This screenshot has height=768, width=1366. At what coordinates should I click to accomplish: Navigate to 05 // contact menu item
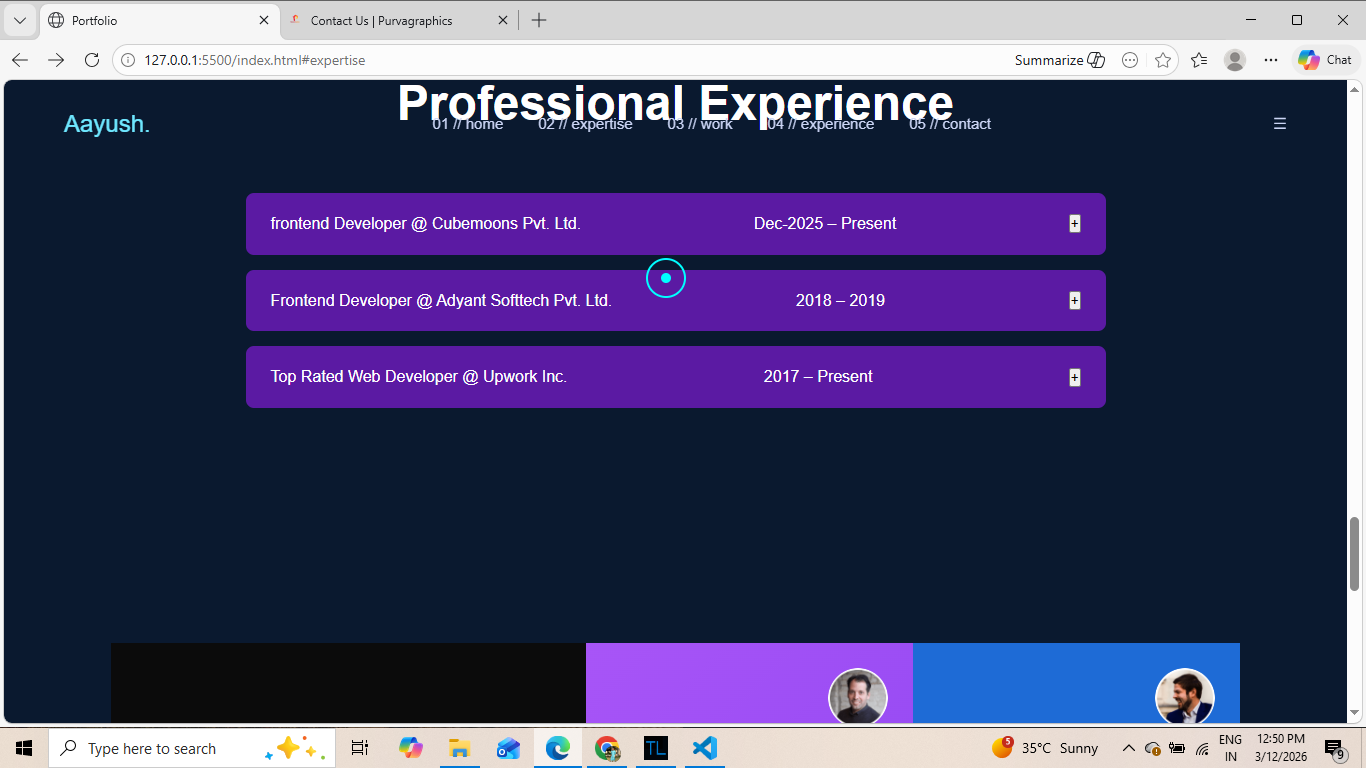(949, 124)
